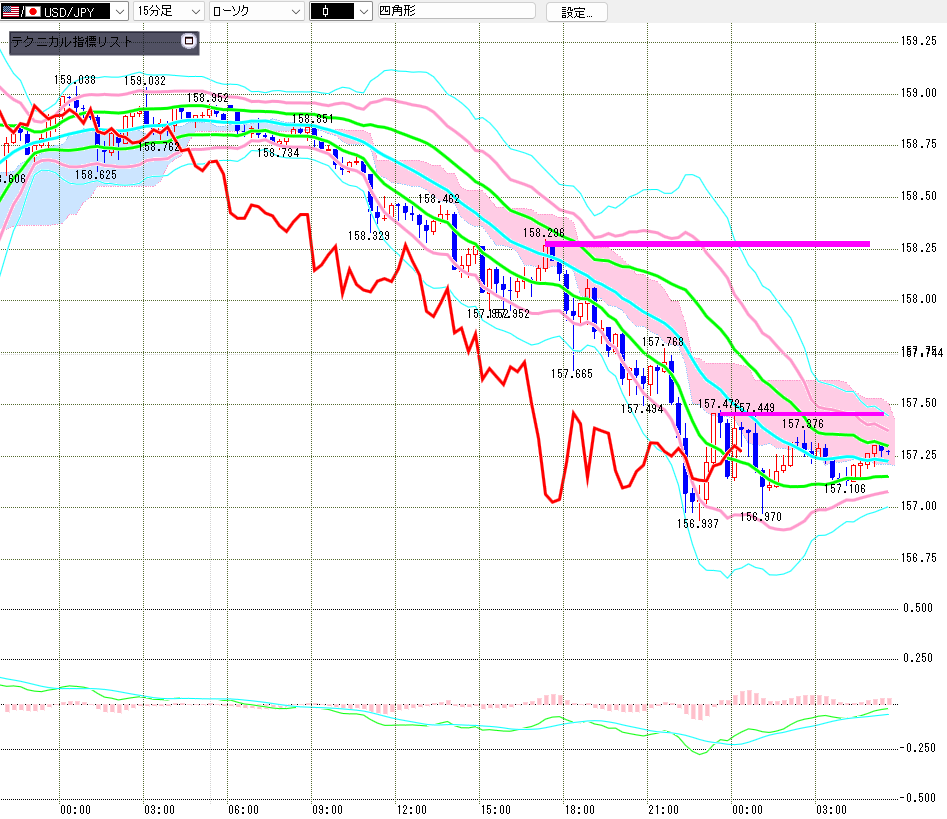The width and height of the screenshot is (947, 819).
Task: Click the 21:00 time axis label
Action: click(663, 810)
